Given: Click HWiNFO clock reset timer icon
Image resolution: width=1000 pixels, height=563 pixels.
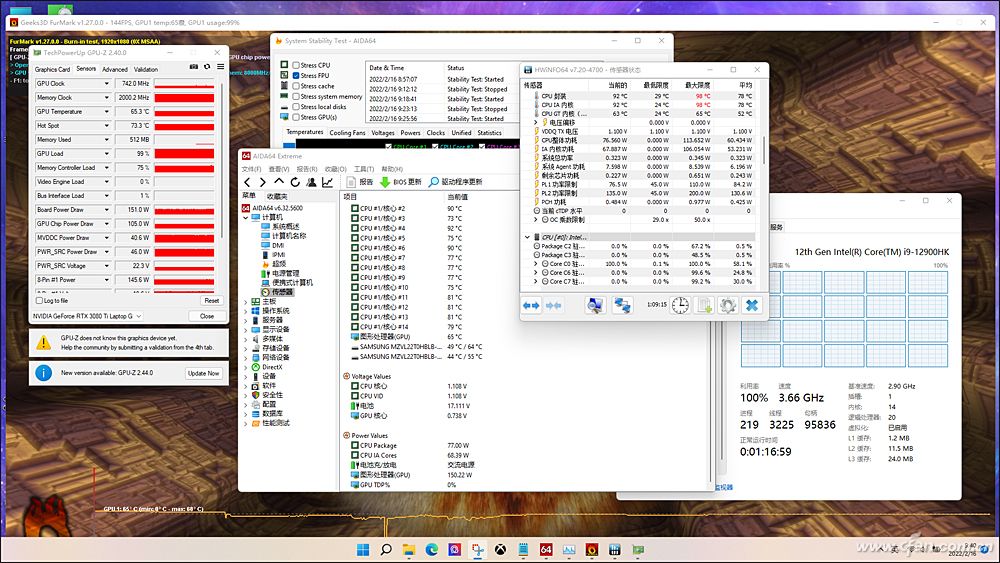Looking at the screenshot, I should point(680,305).
